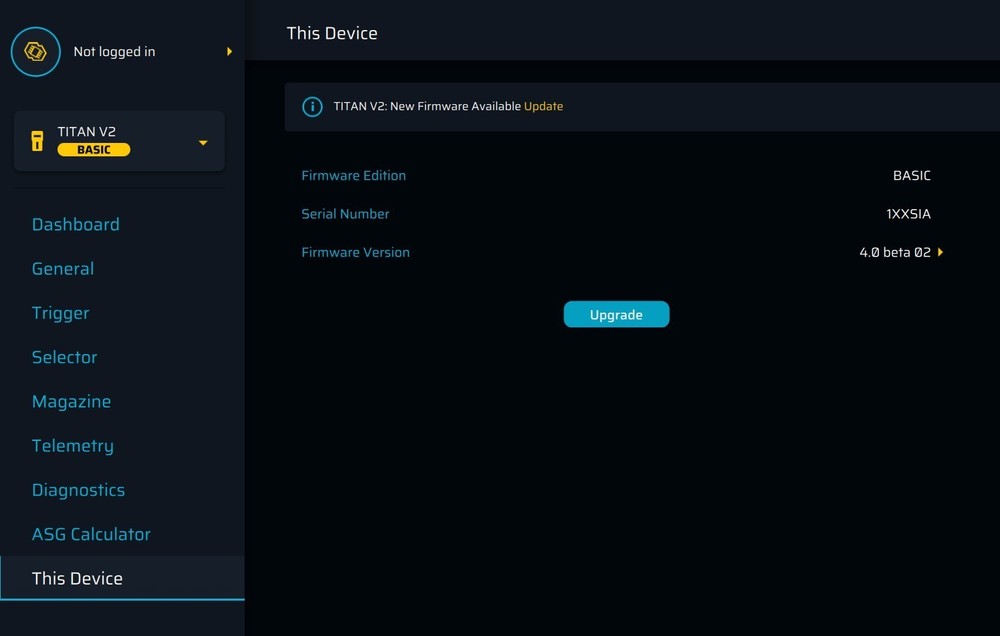Viewport: 1000px width, 636px height.
Task: Click the yellow BASIC edition badge
Action: (94, 150)
